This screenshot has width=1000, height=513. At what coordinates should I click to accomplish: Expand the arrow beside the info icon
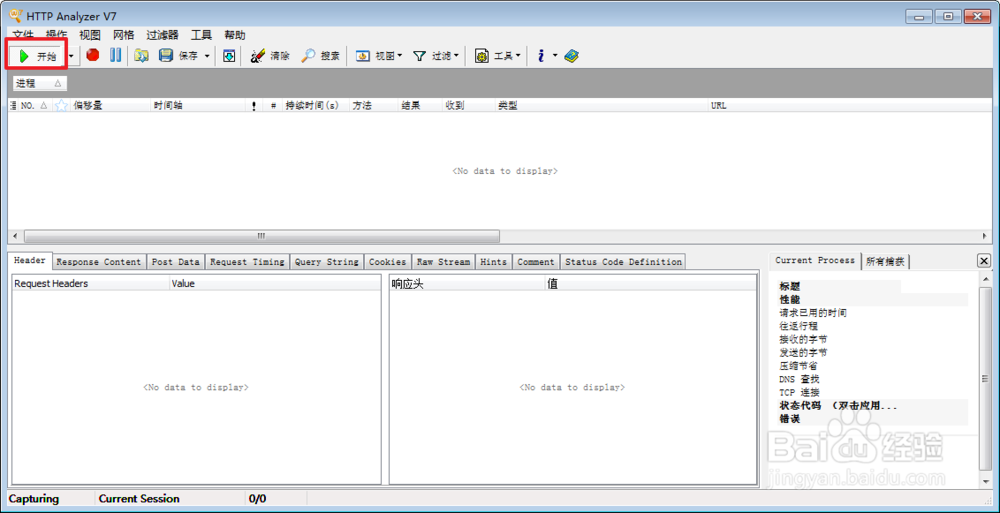click(x=554, y=56)
